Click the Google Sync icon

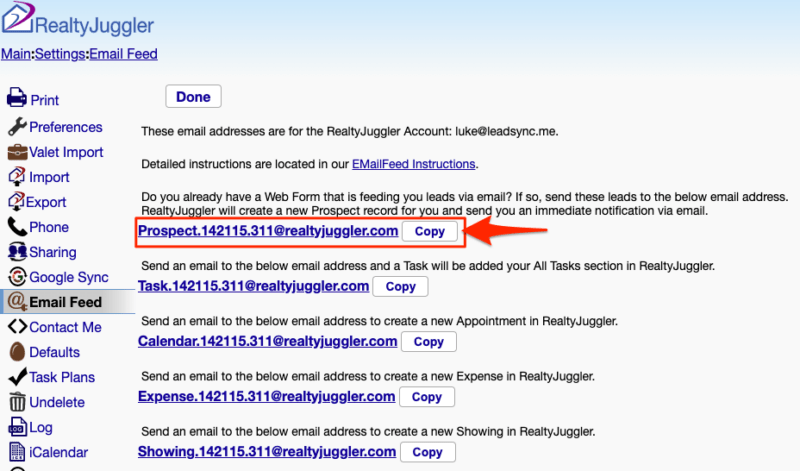pyautogui.click(x=17, y=277)
